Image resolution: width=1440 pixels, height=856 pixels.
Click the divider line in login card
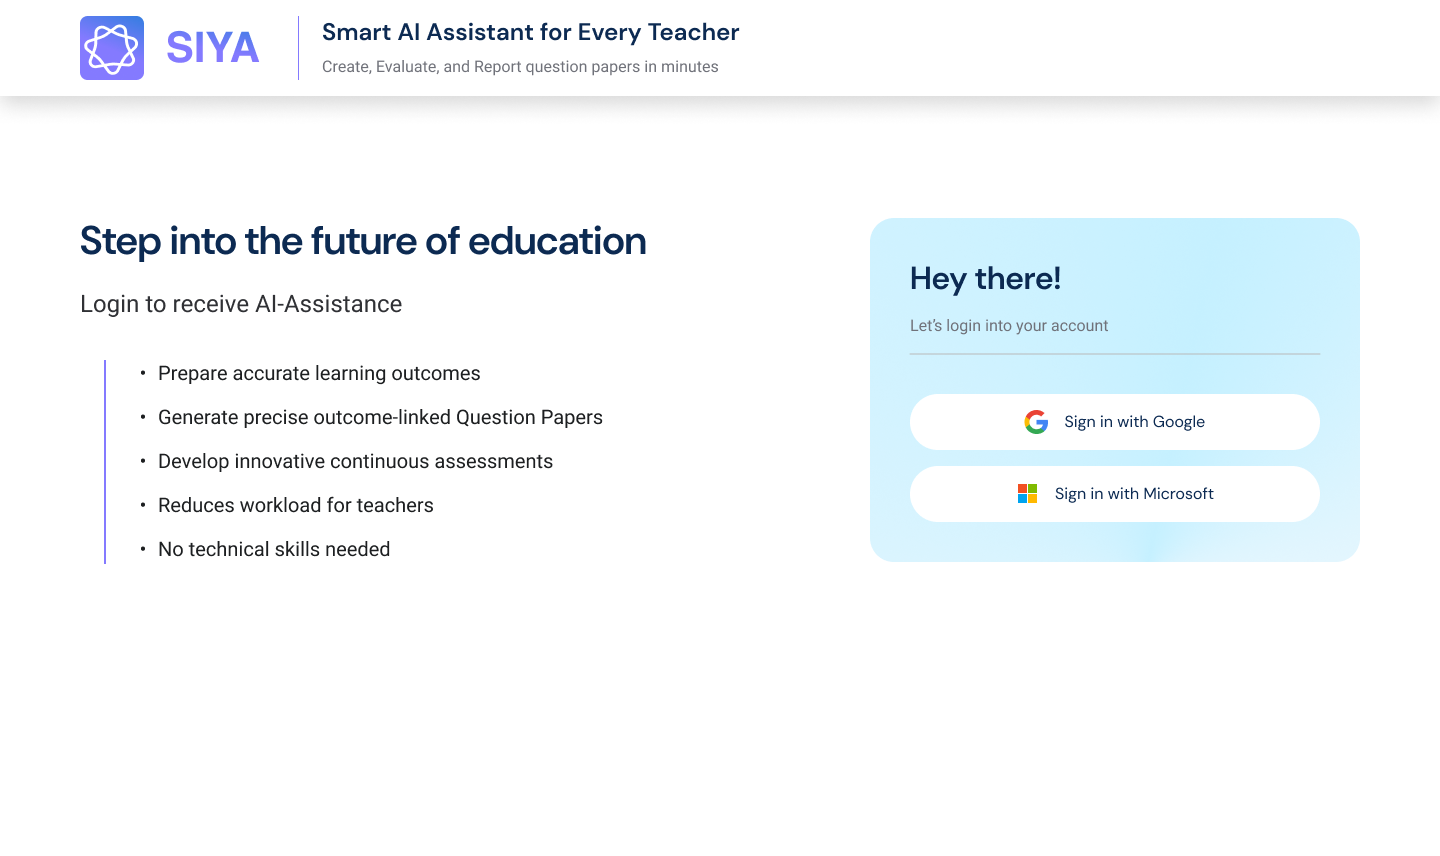(1114, 354)
